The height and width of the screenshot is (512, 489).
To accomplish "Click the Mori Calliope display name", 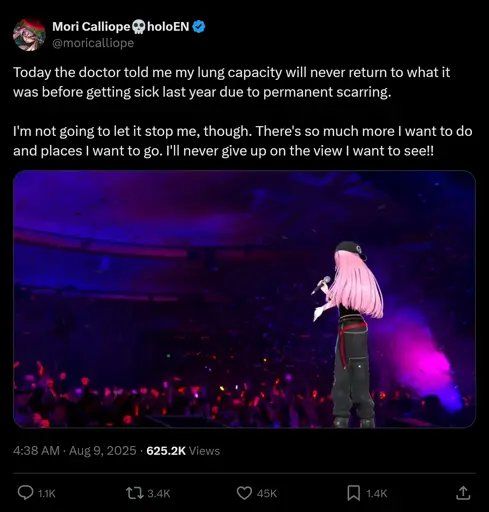I will click(91, 27).
